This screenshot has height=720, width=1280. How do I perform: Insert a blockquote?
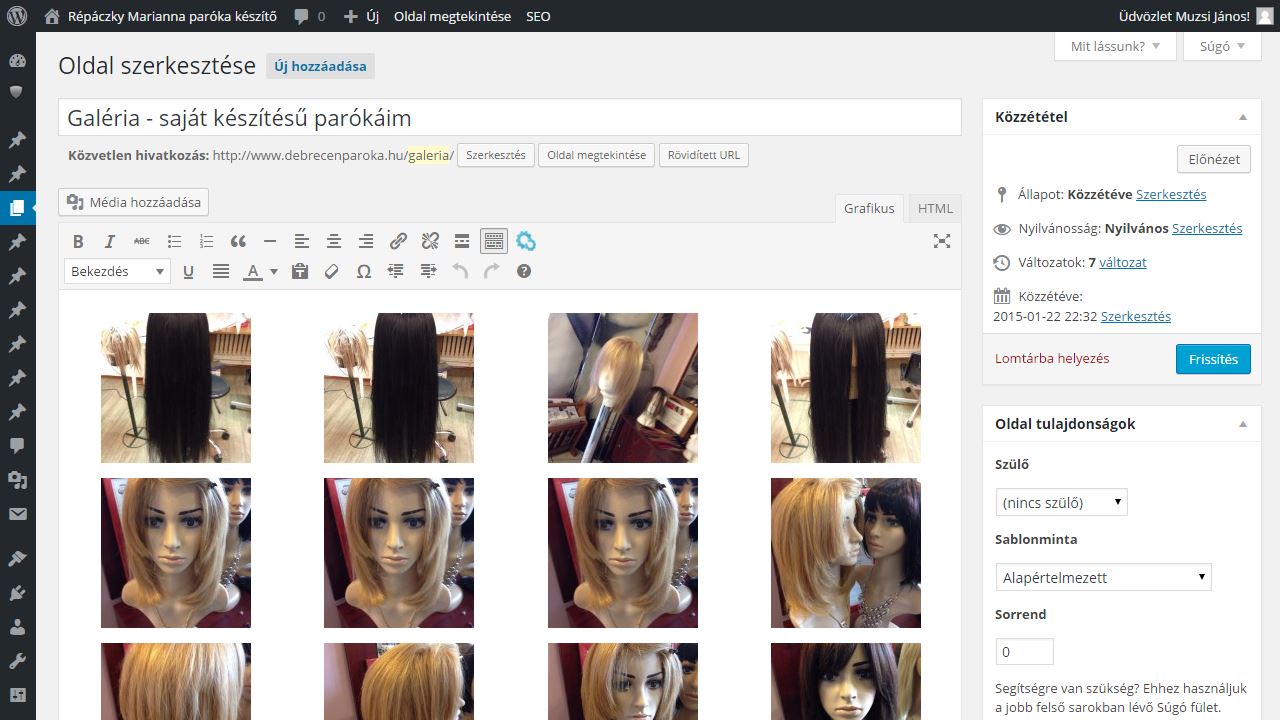click(x=238, y=241)
